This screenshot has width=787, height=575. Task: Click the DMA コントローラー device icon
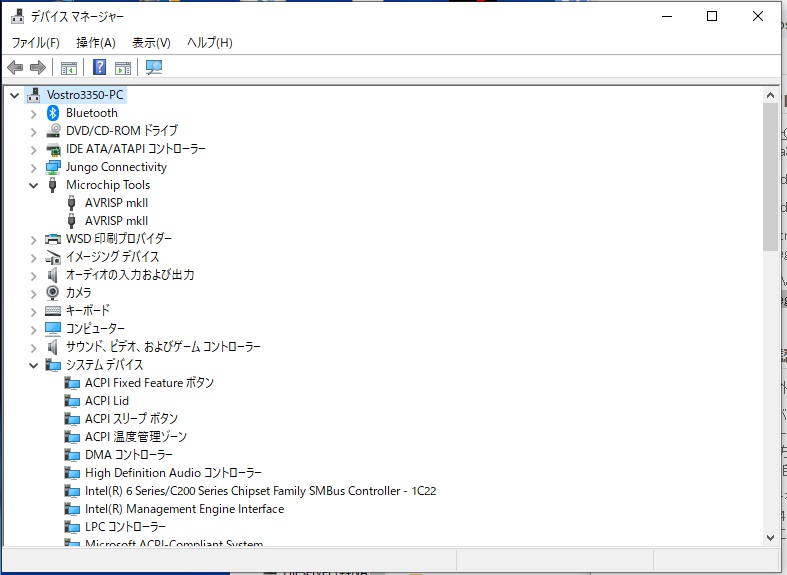pos(72,455)
